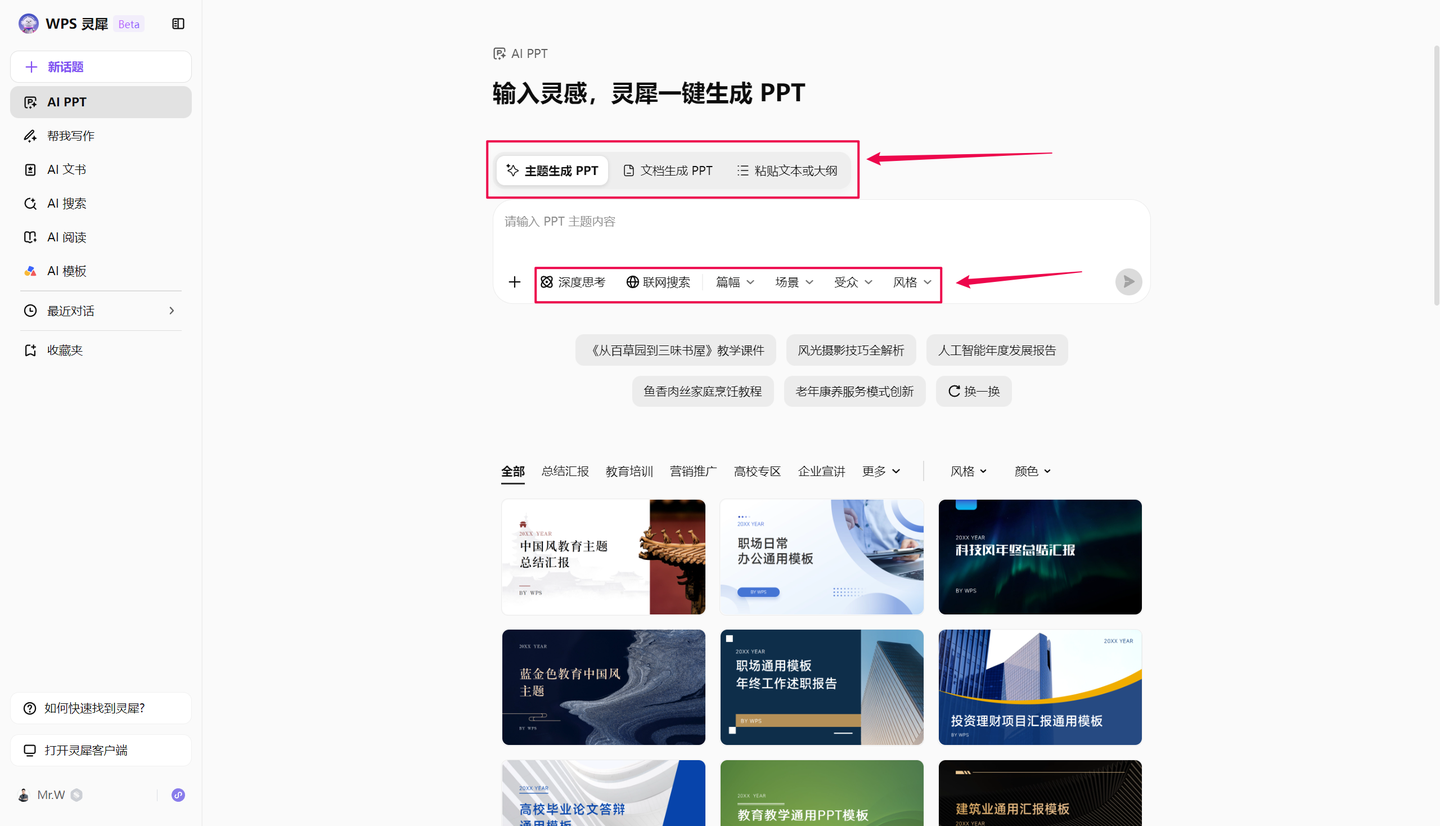Click the purple icon beside Mr.W
This screenshot has height=826, width=1440.
[178, 795]
